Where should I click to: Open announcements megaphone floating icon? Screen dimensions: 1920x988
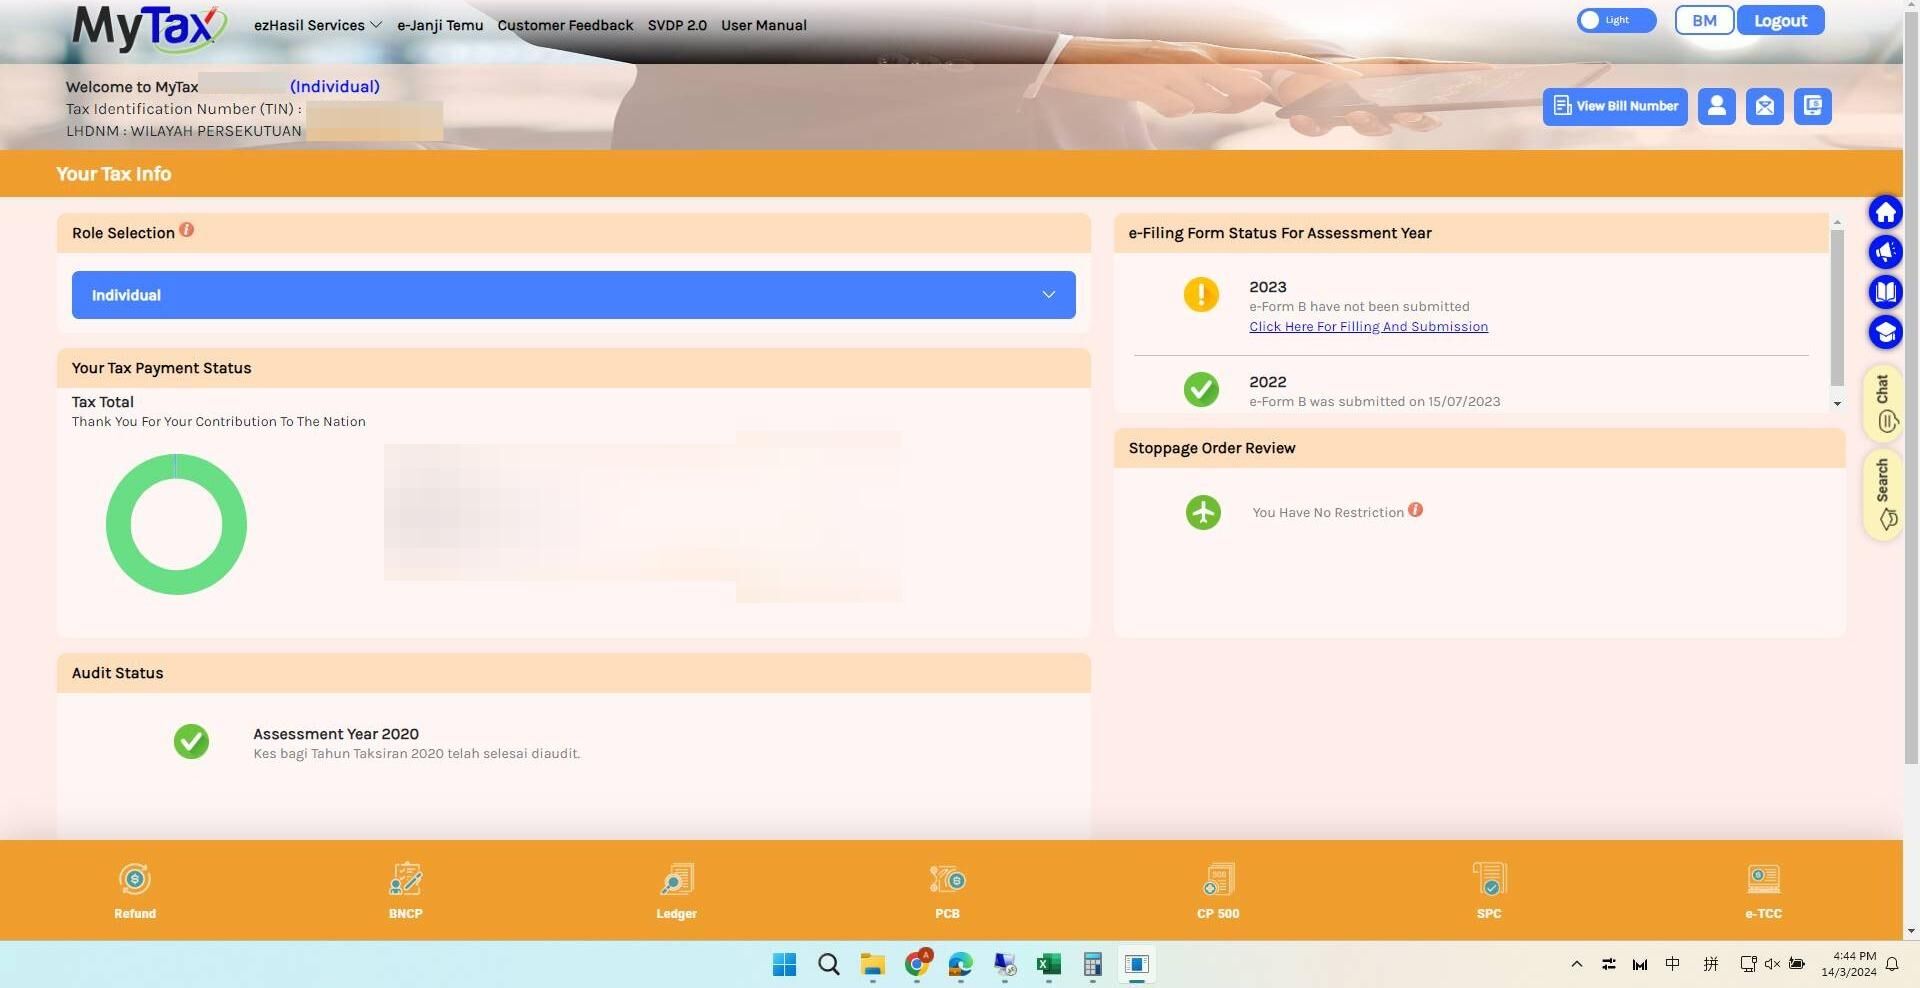(x=1885, y=252)
